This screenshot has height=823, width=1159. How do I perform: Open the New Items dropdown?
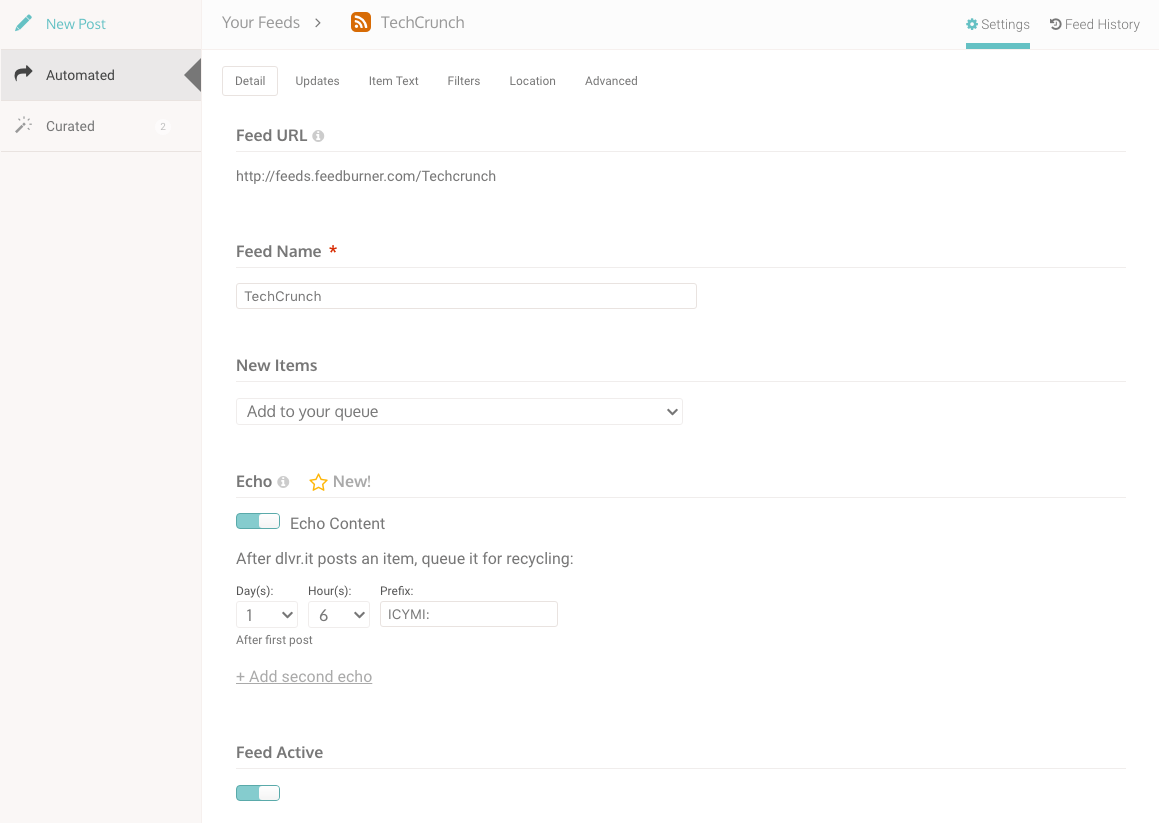[459, 412]
